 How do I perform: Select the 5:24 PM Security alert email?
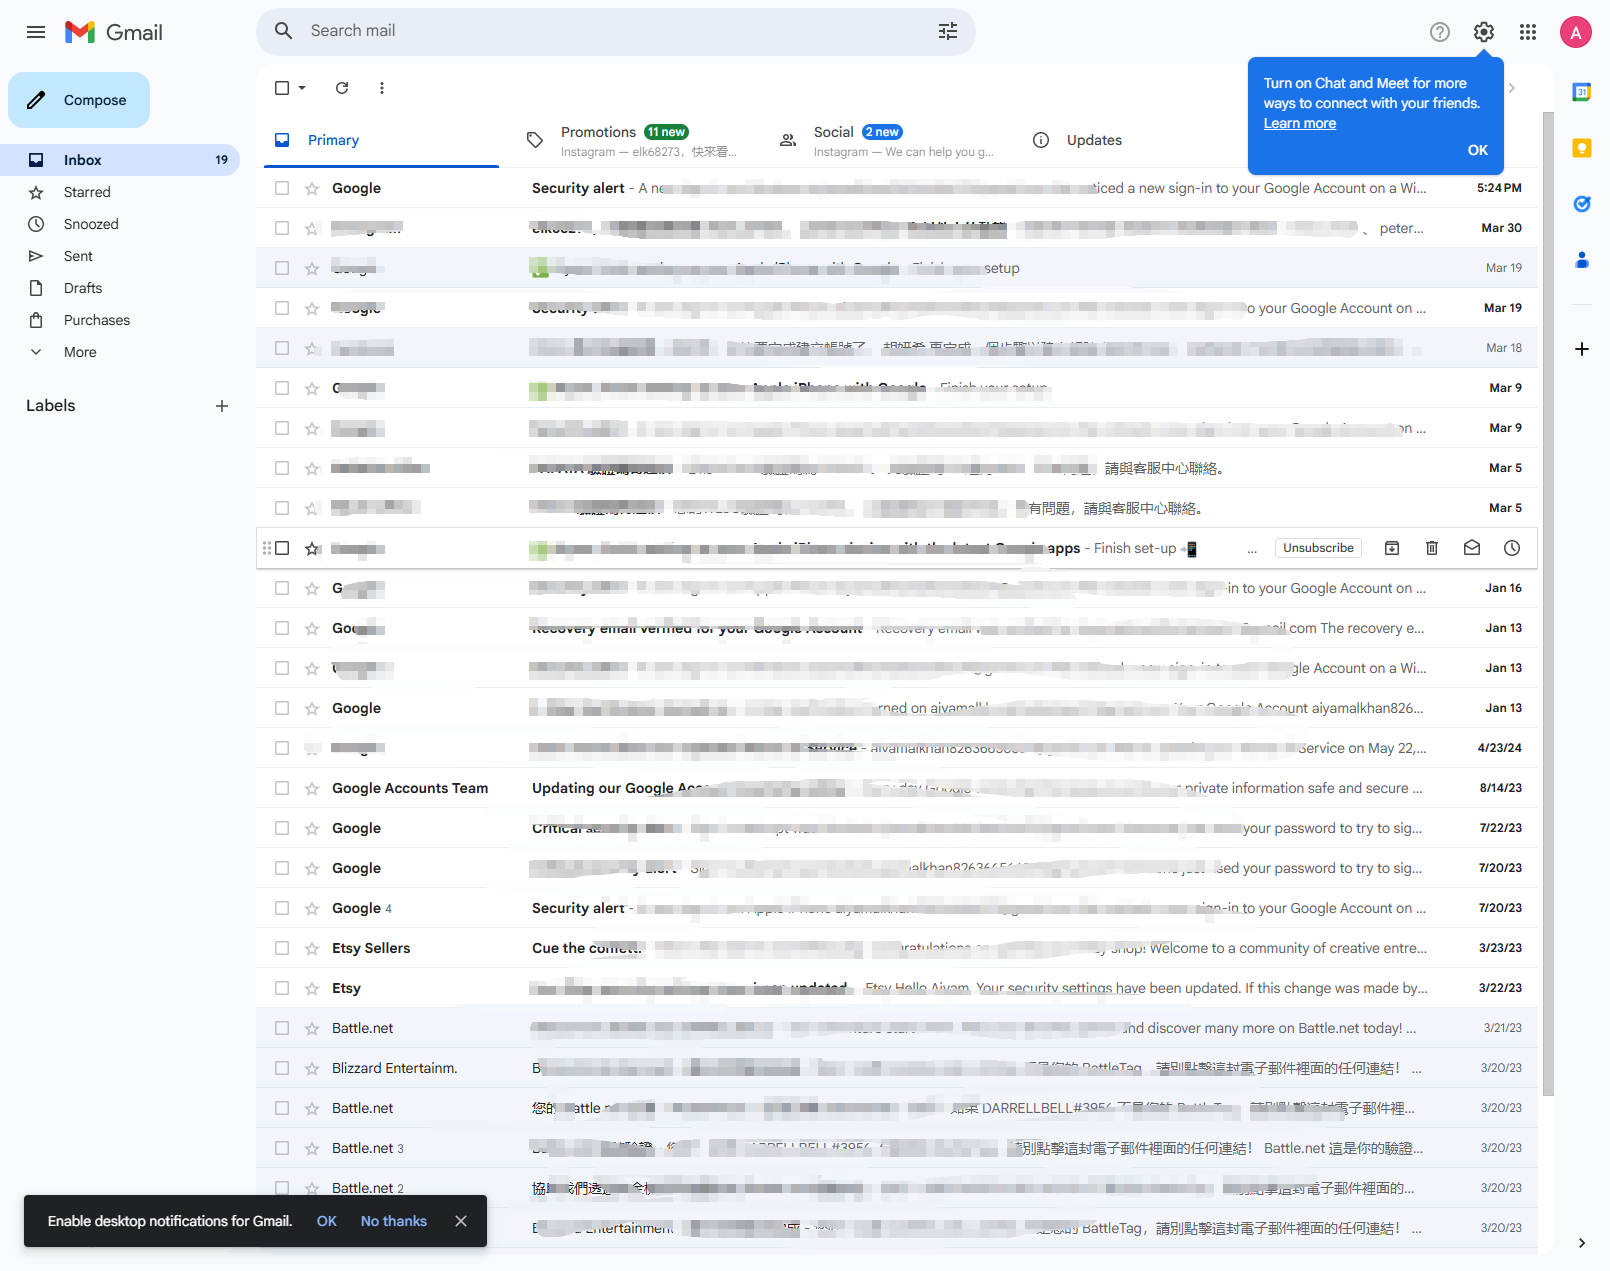282,188
